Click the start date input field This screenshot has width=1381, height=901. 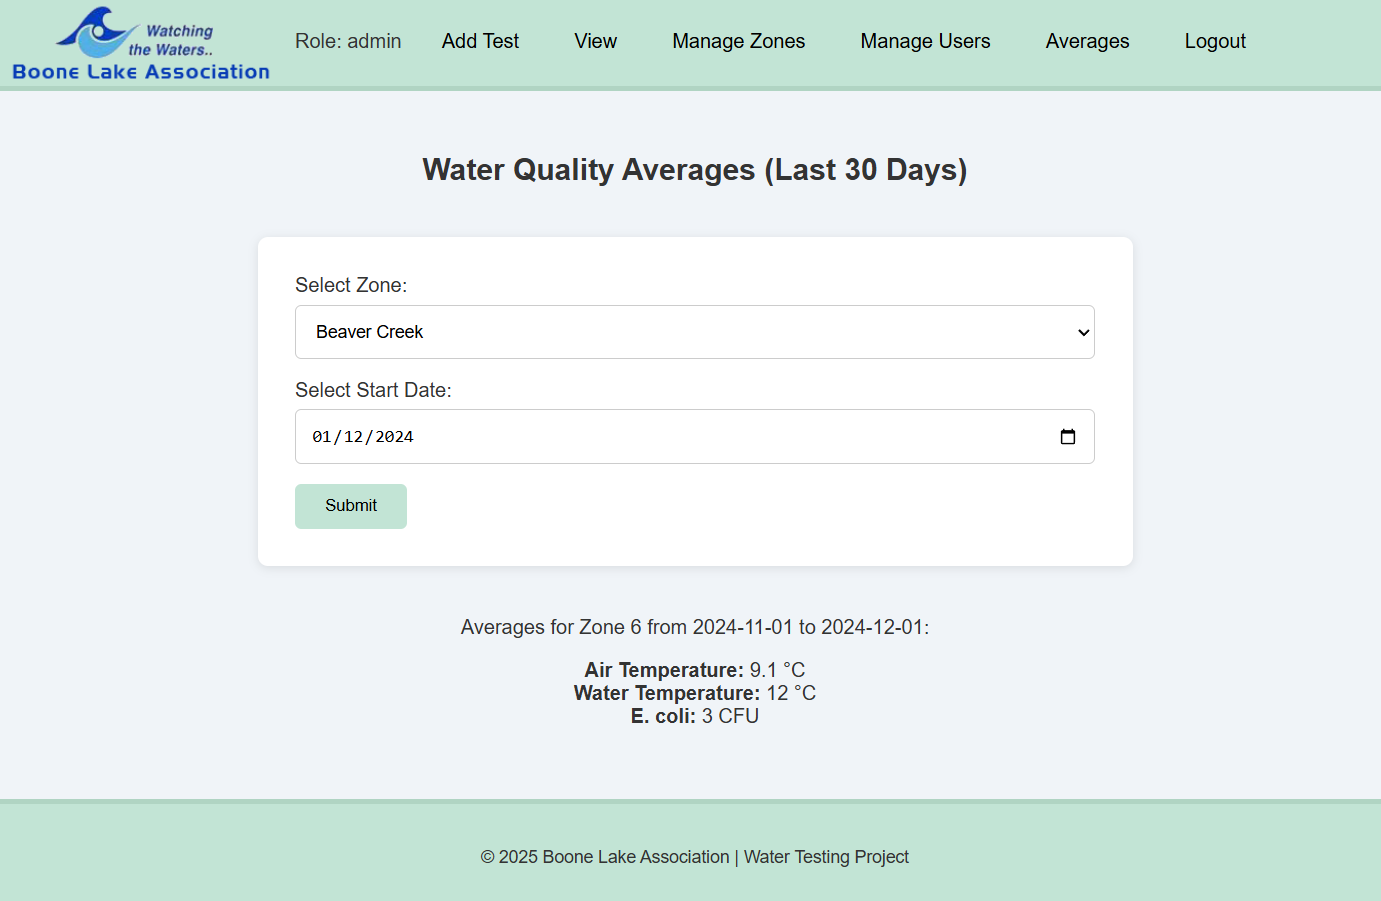click(694, 436)
